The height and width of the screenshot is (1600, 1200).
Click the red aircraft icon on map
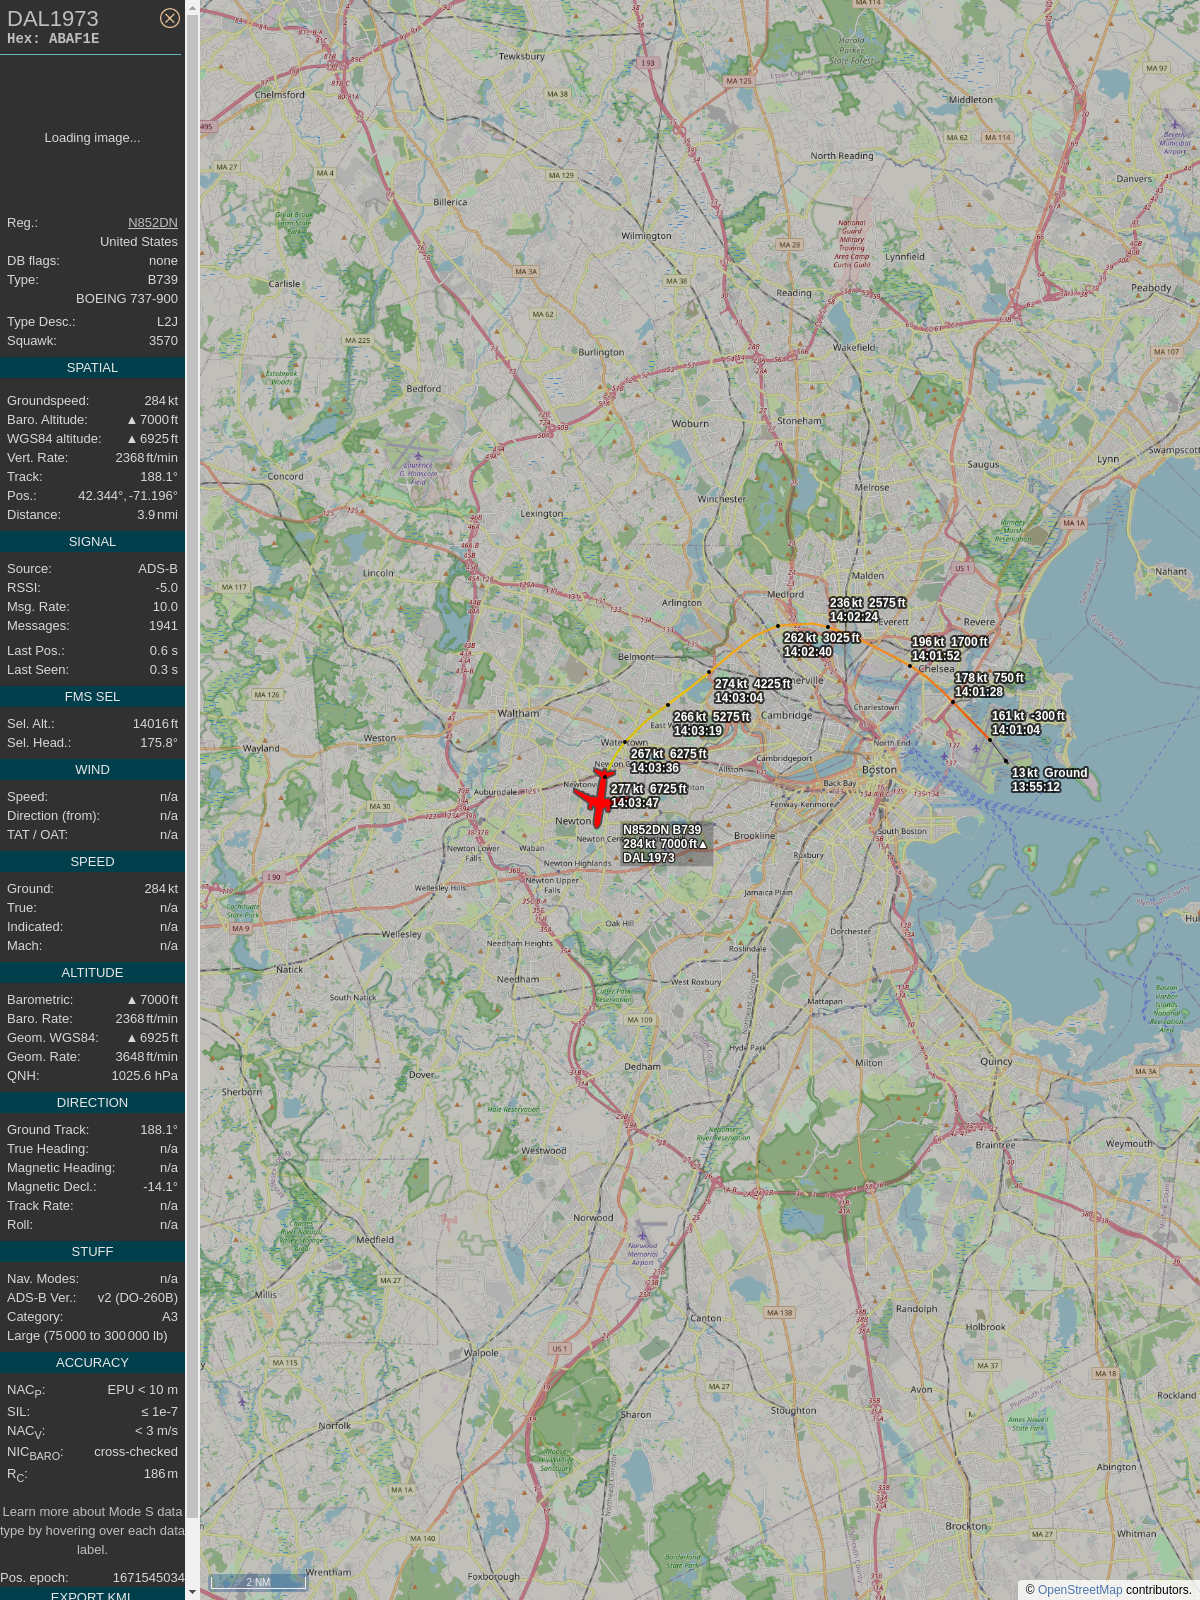[597, 798]
